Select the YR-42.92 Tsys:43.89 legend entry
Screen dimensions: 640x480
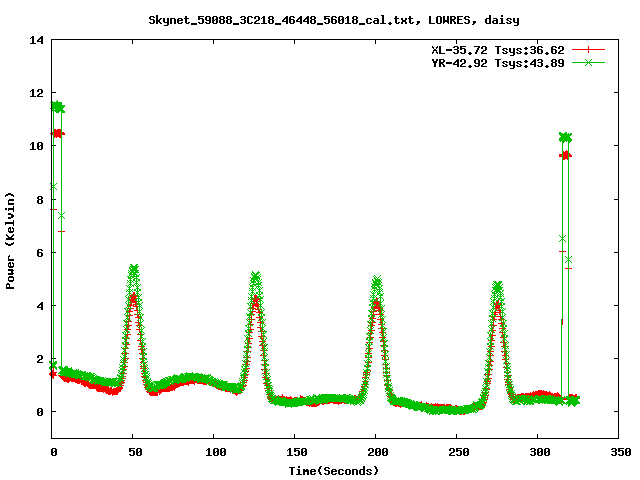click(498, 63)
